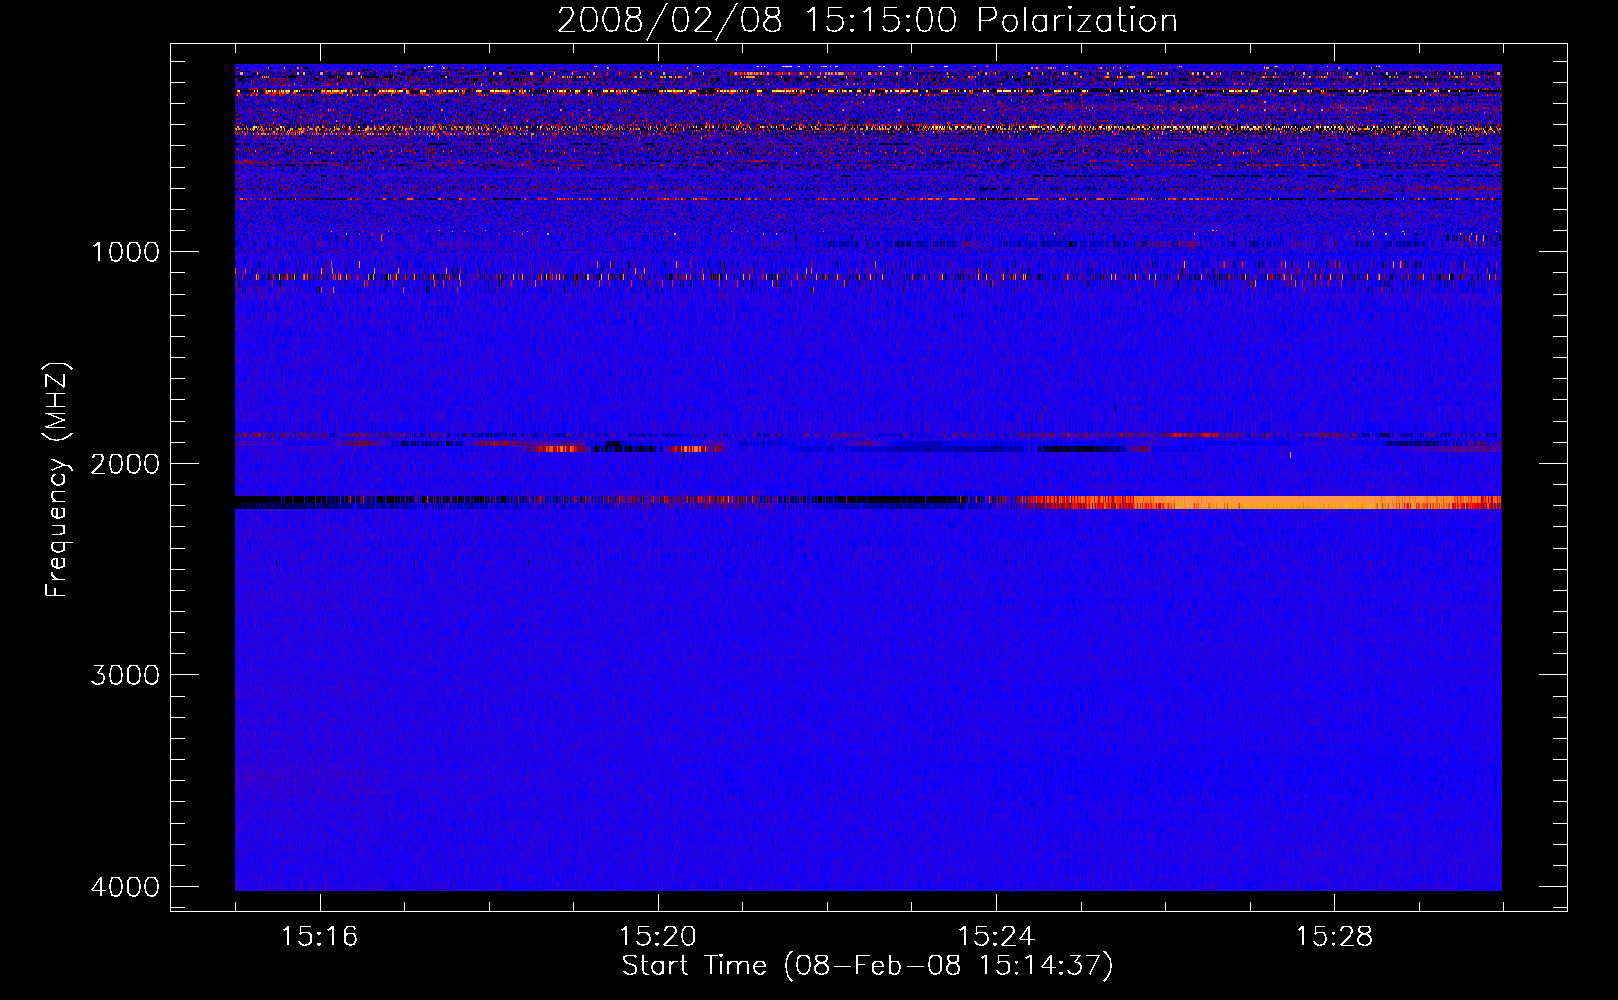Select the 3000 frequency tick label
Image resolution: width=1618 pixels, height=1000 pixels.
pos(125,675)
